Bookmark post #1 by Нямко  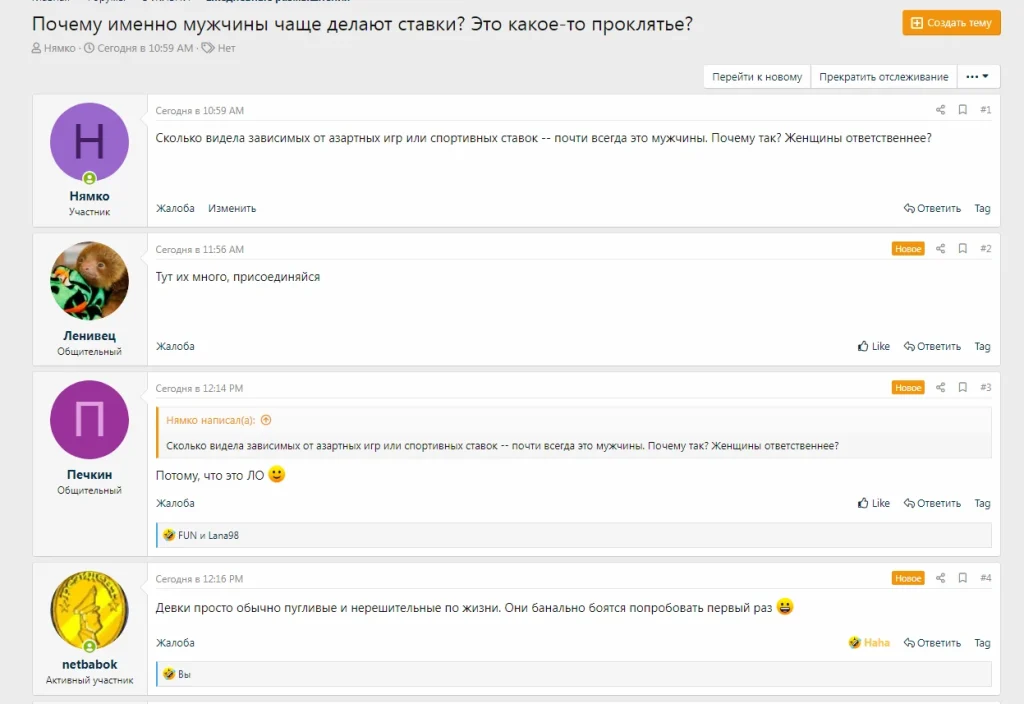tap(963, 110)
